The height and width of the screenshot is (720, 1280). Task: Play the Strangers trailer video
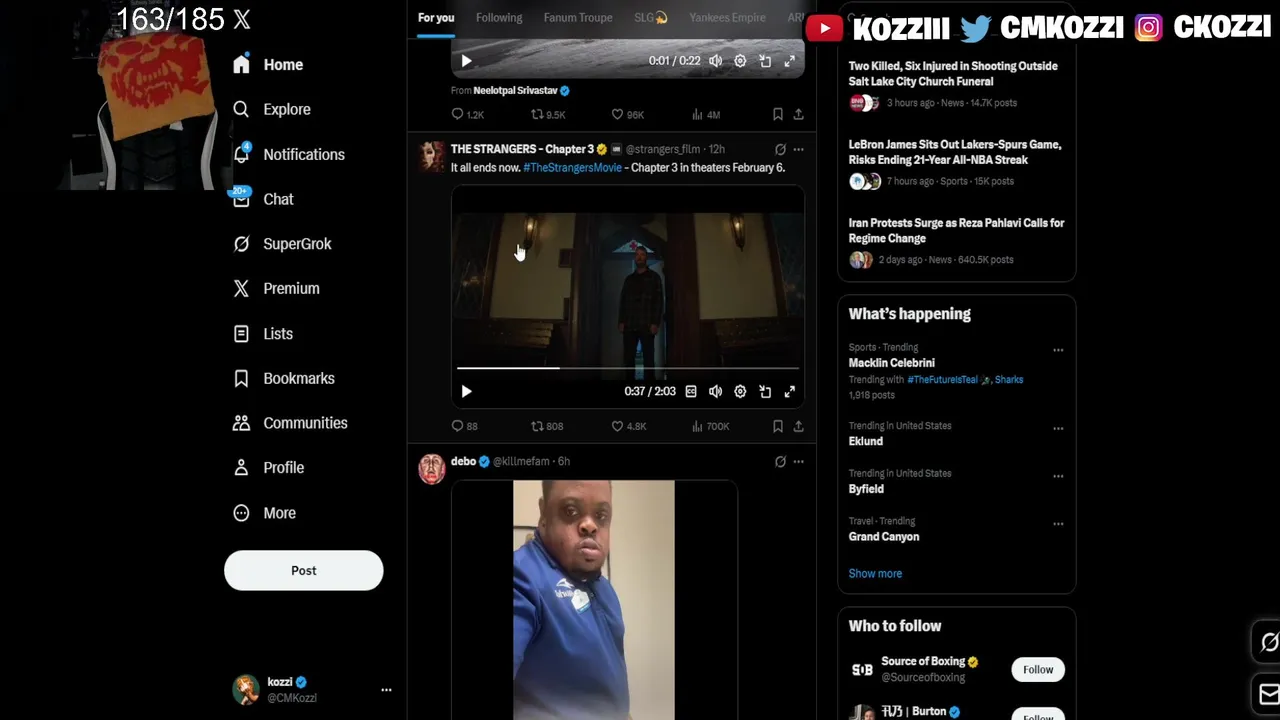(466, 392)
